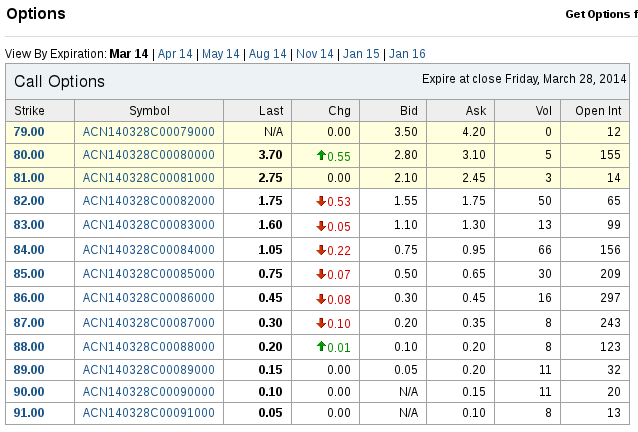The height and width of the screenshot is (432, 638).
Task: Open strike price 88.00 link
Action: [29, 347]
